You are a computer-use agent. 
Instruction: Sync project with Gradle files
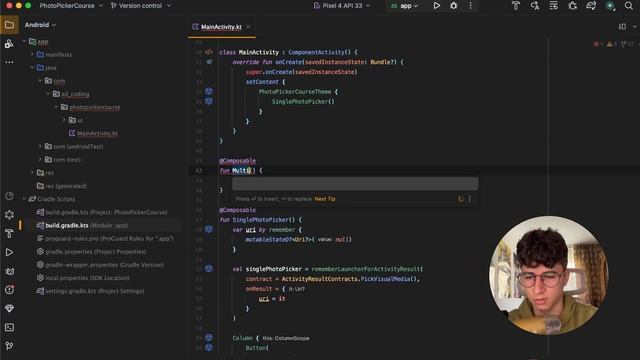pos(591,6)
